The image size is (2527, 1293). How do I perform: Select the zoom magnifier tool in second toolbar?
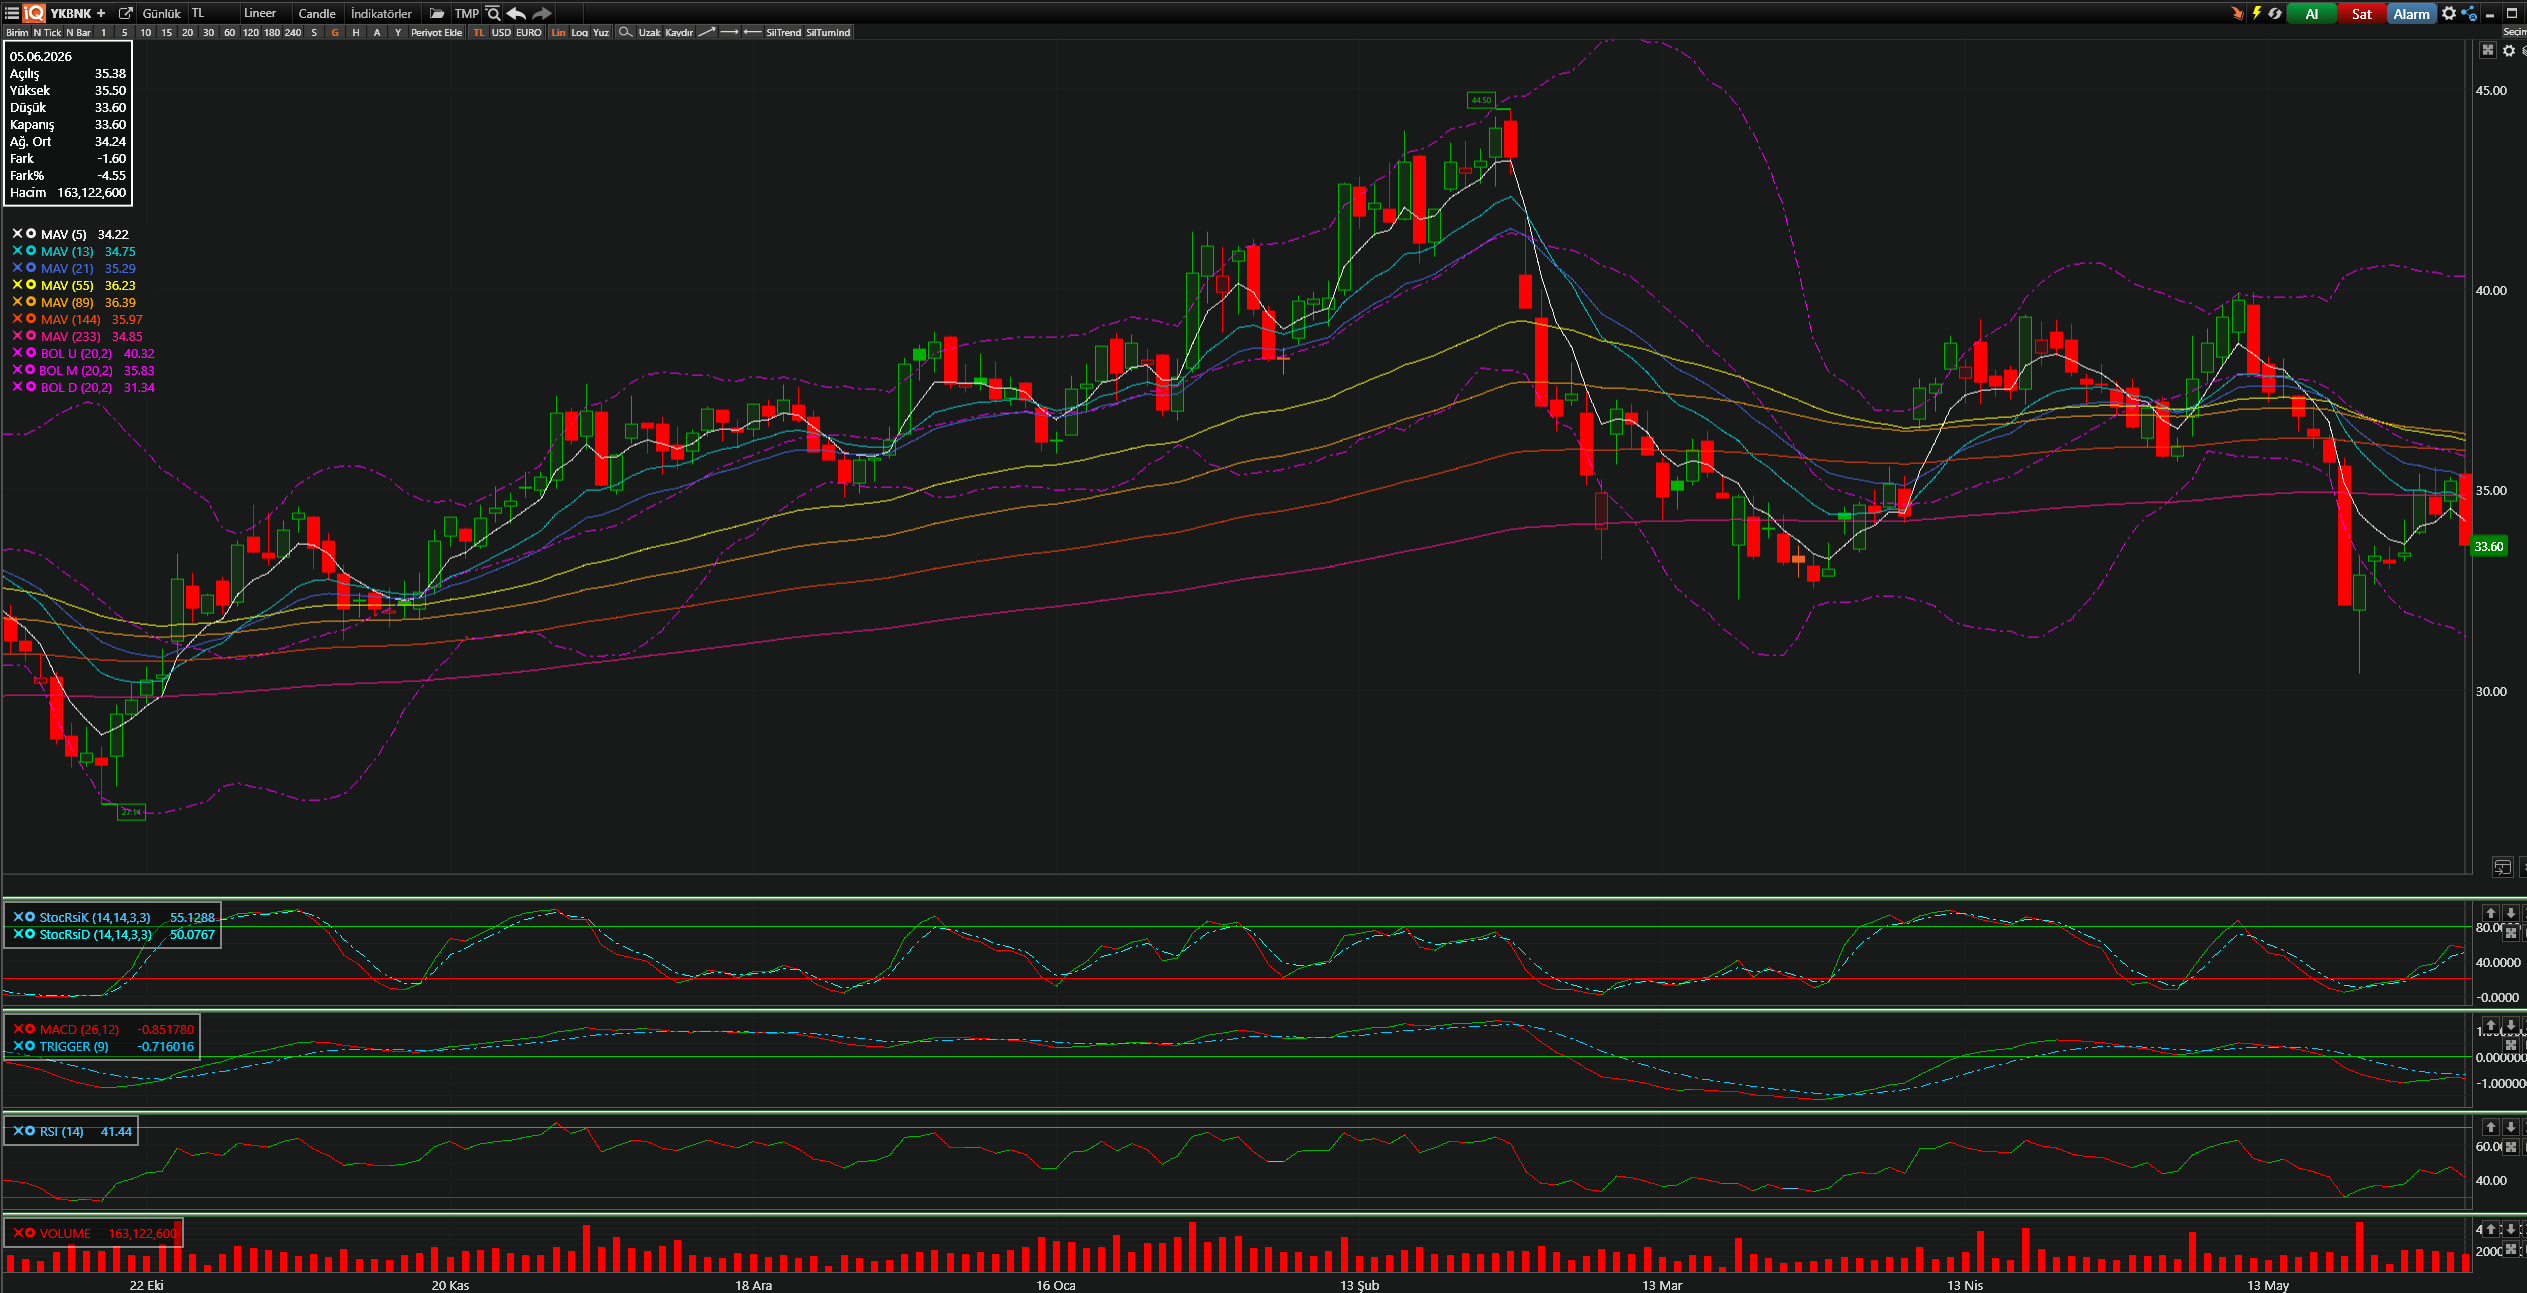[625, 32]
